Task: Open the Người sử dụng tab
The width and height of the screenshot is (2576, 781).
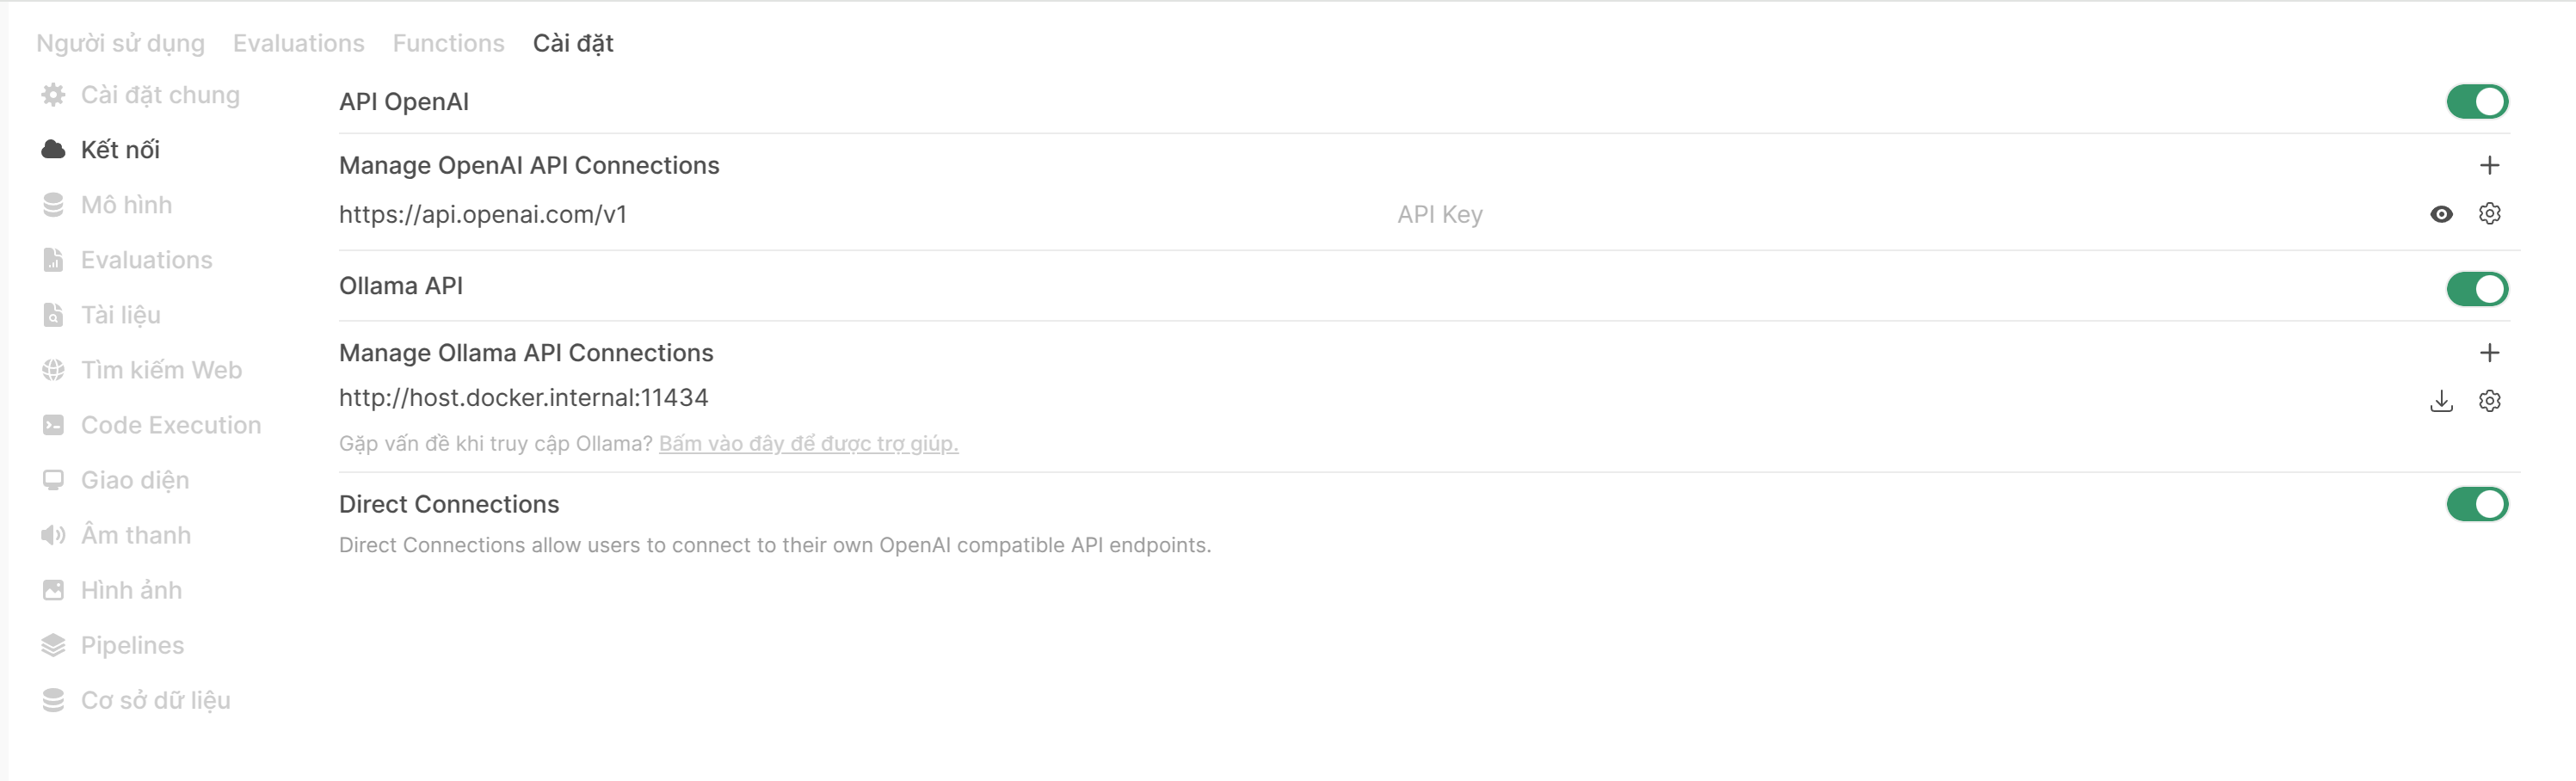Action: pos(120,43)
